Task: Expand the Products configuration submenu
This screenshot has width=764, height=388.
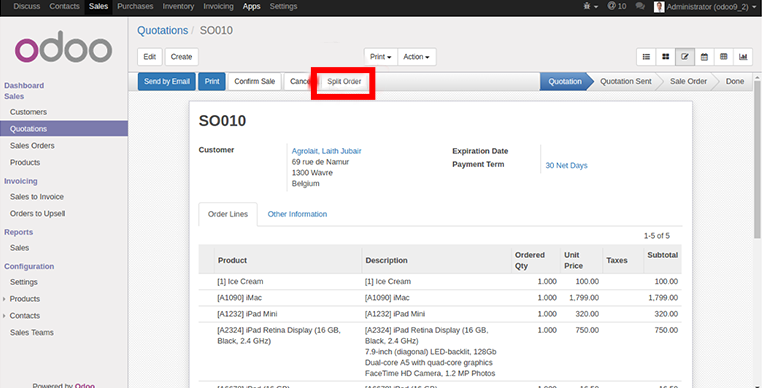Action: (x=24, y=299)
